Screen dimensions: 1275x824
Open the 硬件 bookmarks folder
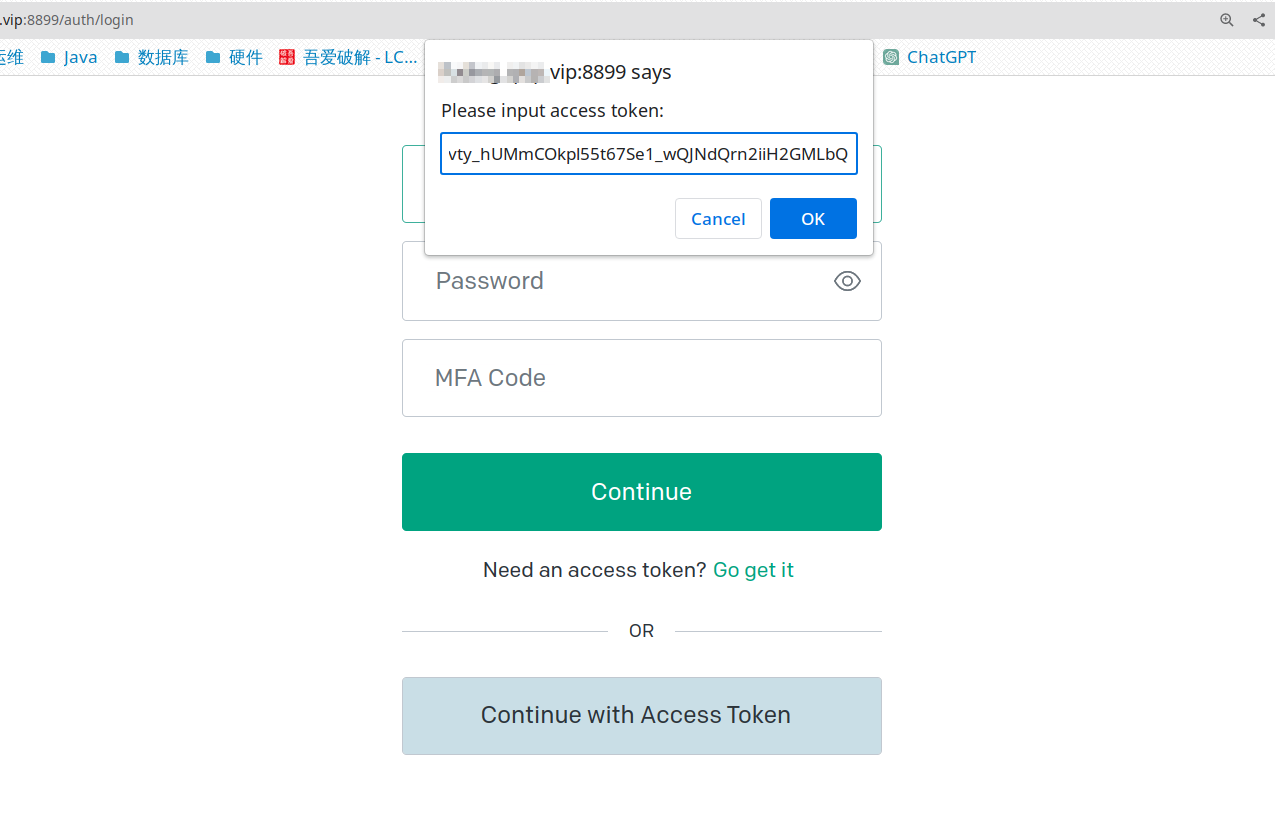[234, 57]
